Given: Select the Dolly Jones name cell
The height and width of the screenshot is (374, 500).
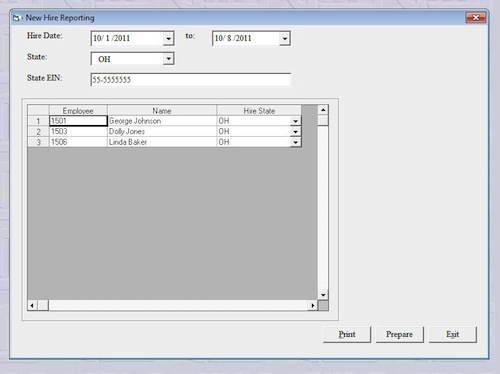Looking at the screenshot, I should coord(162,131).
